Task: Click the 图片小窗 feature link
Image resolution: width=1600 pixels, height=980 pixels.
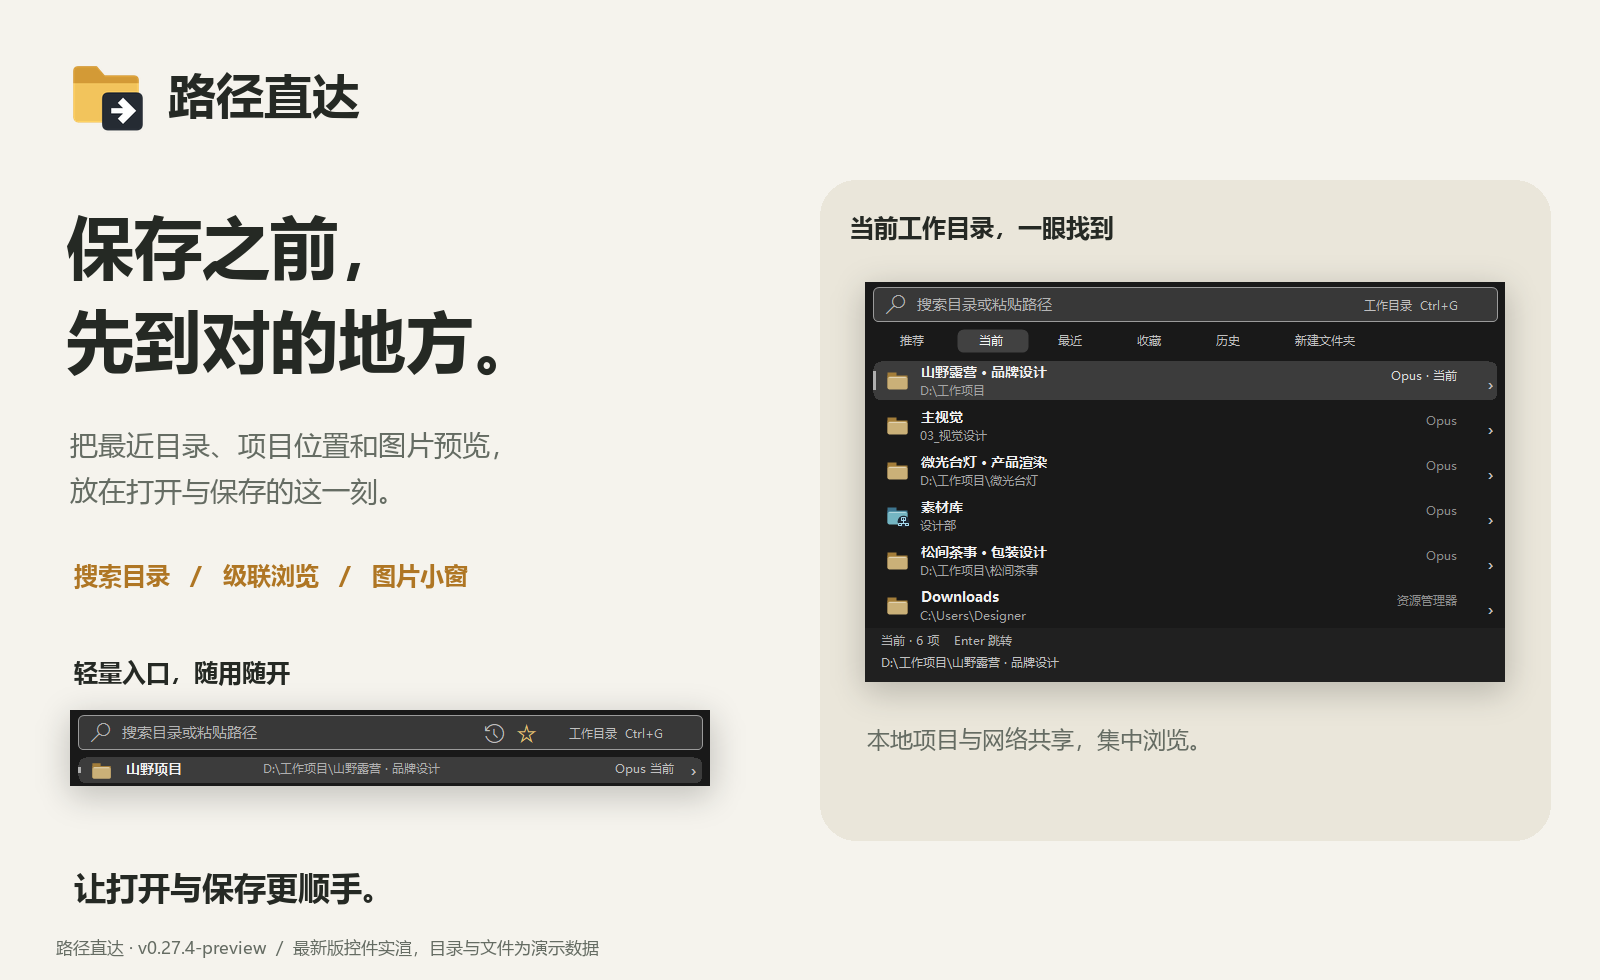Action: pos(420,577)
